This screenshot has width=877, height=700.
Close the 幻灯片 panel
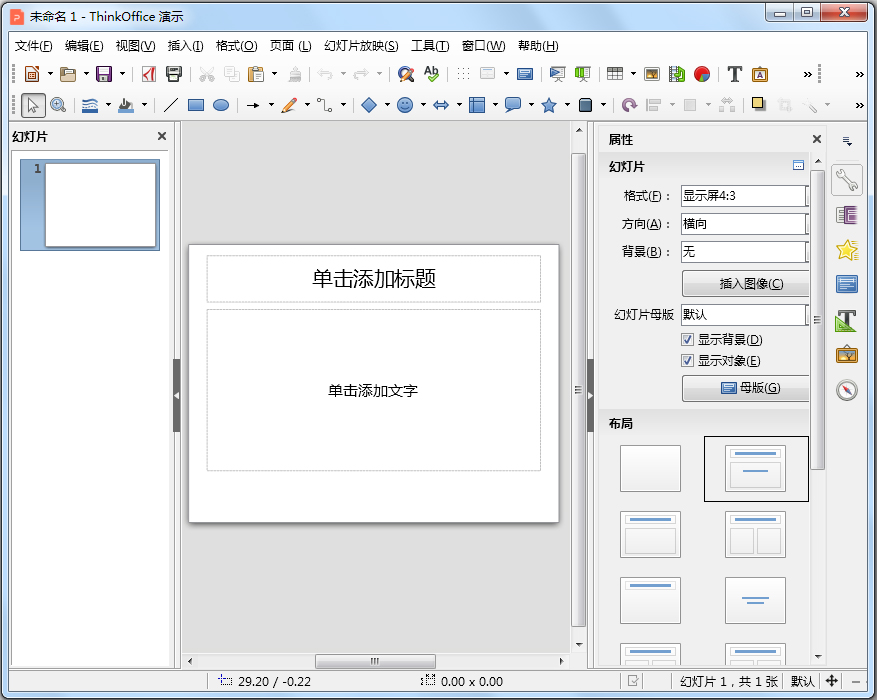[x=162, y=136]
